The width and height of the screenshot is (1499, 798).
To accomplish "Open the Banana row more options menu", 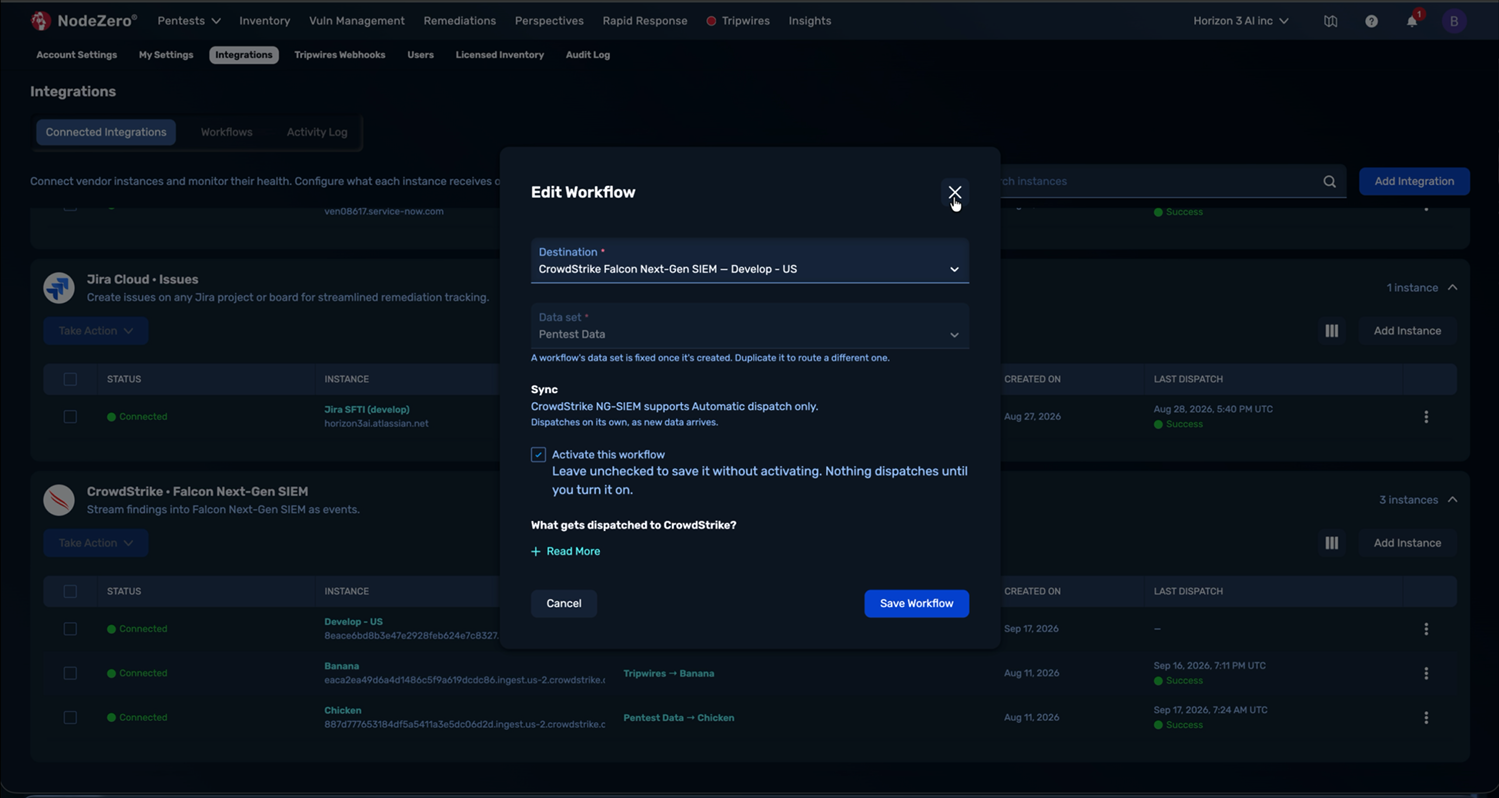I will coord(1426,673).
